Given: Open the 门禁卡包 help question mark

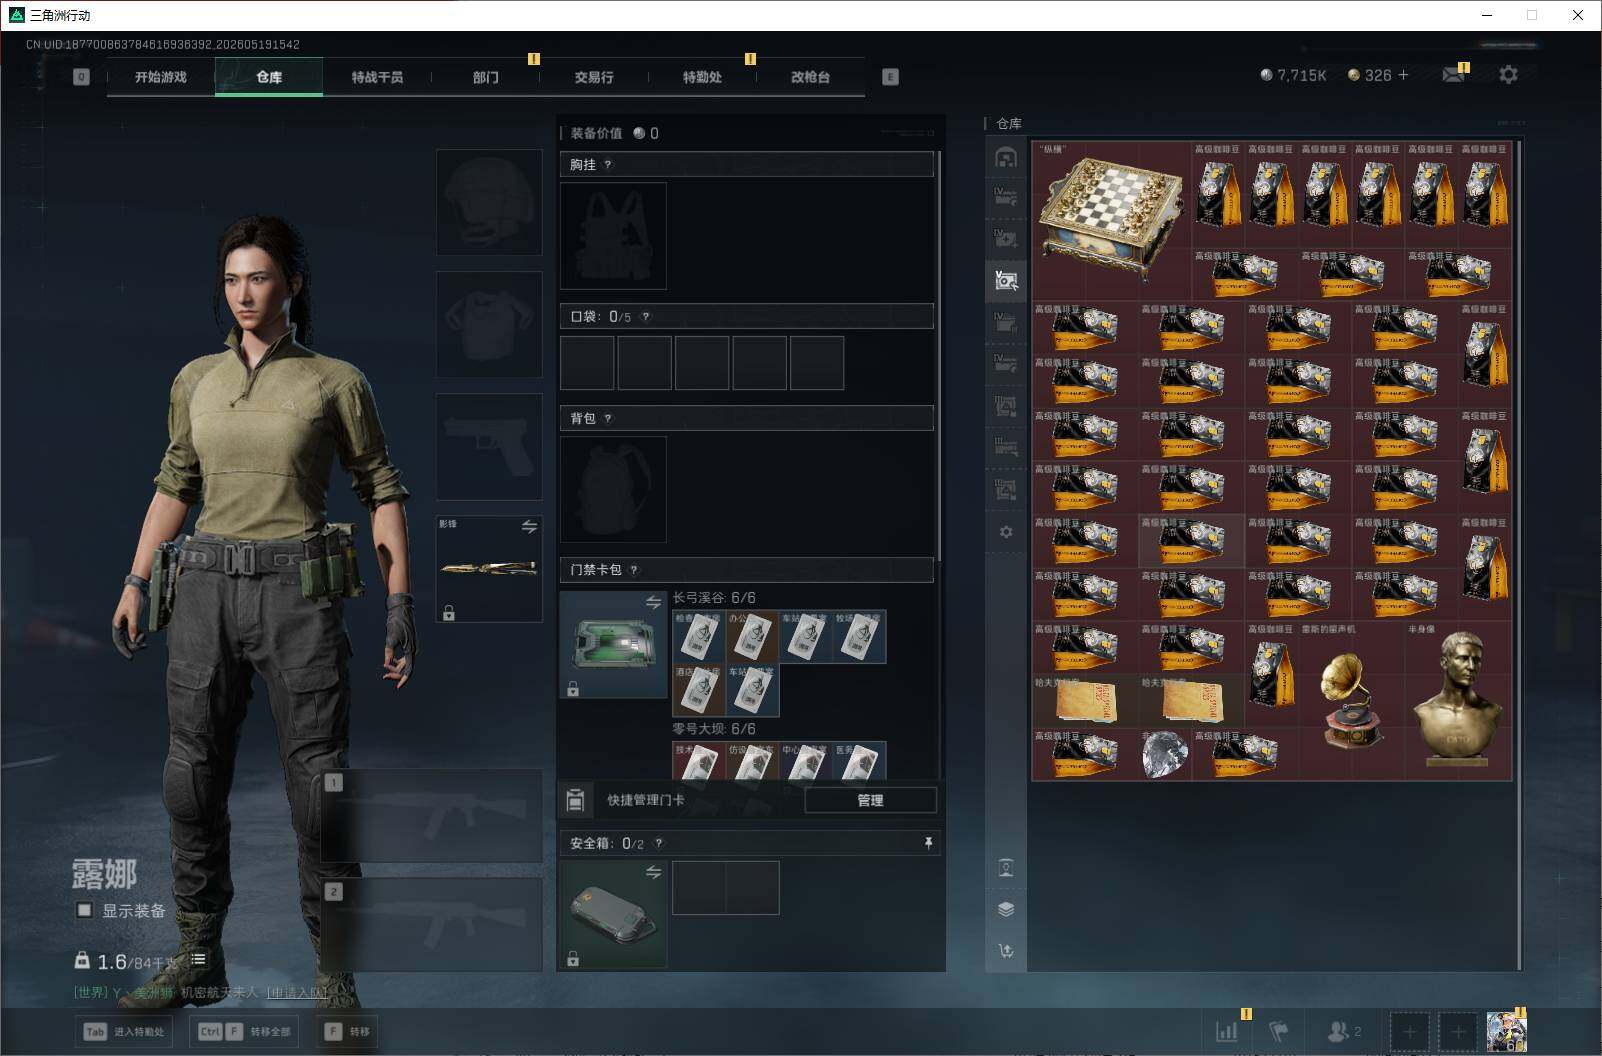Looking at the screenshot, I should tap(634, 570).
